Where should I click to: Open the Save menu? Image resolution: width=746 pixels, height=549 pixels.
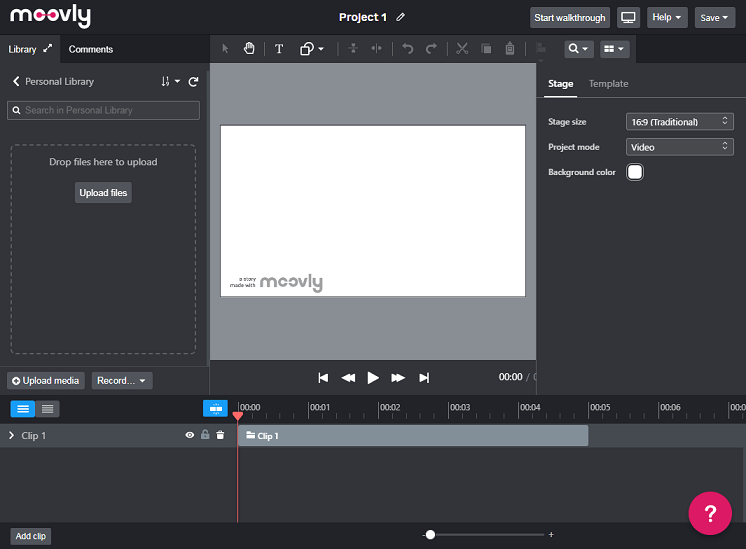(715, 18)
